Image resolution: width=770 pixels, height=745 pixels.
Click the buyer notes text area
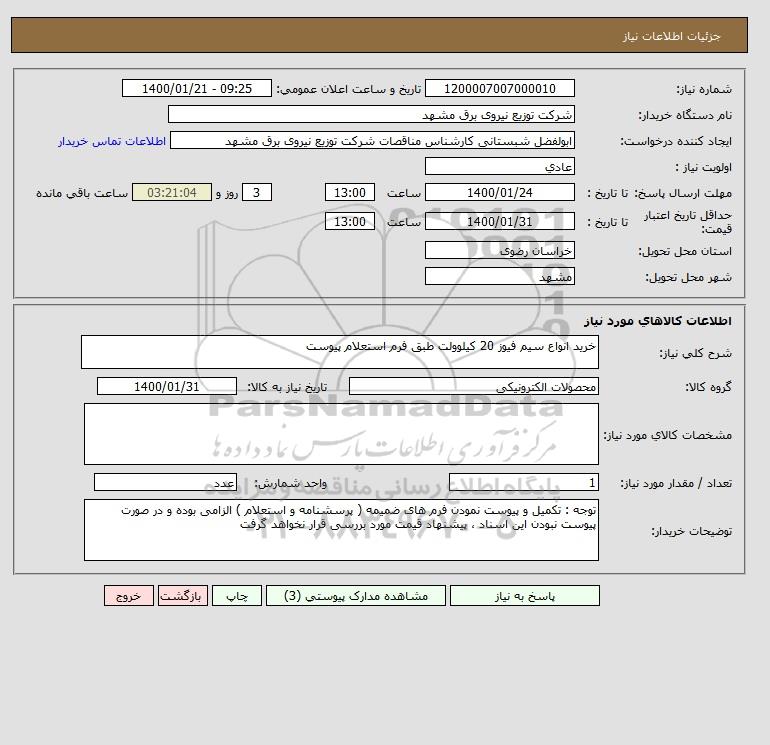click(x=341, y=530)
